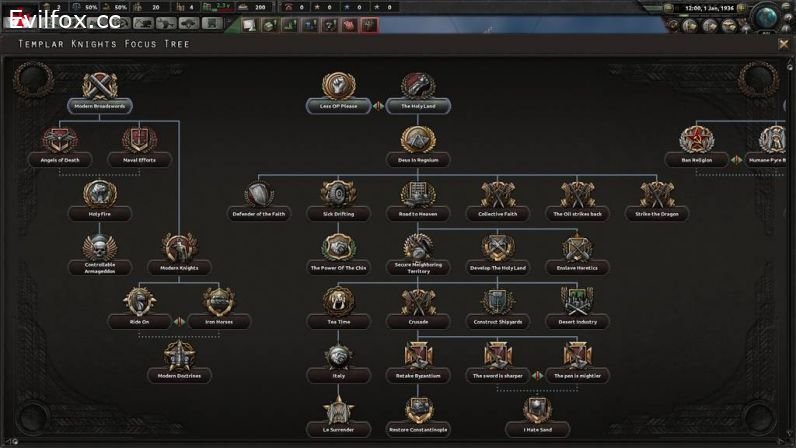Click the Sick Drifting focus label
This screenshot has width=796, height=448.
[x=339, y=214]
